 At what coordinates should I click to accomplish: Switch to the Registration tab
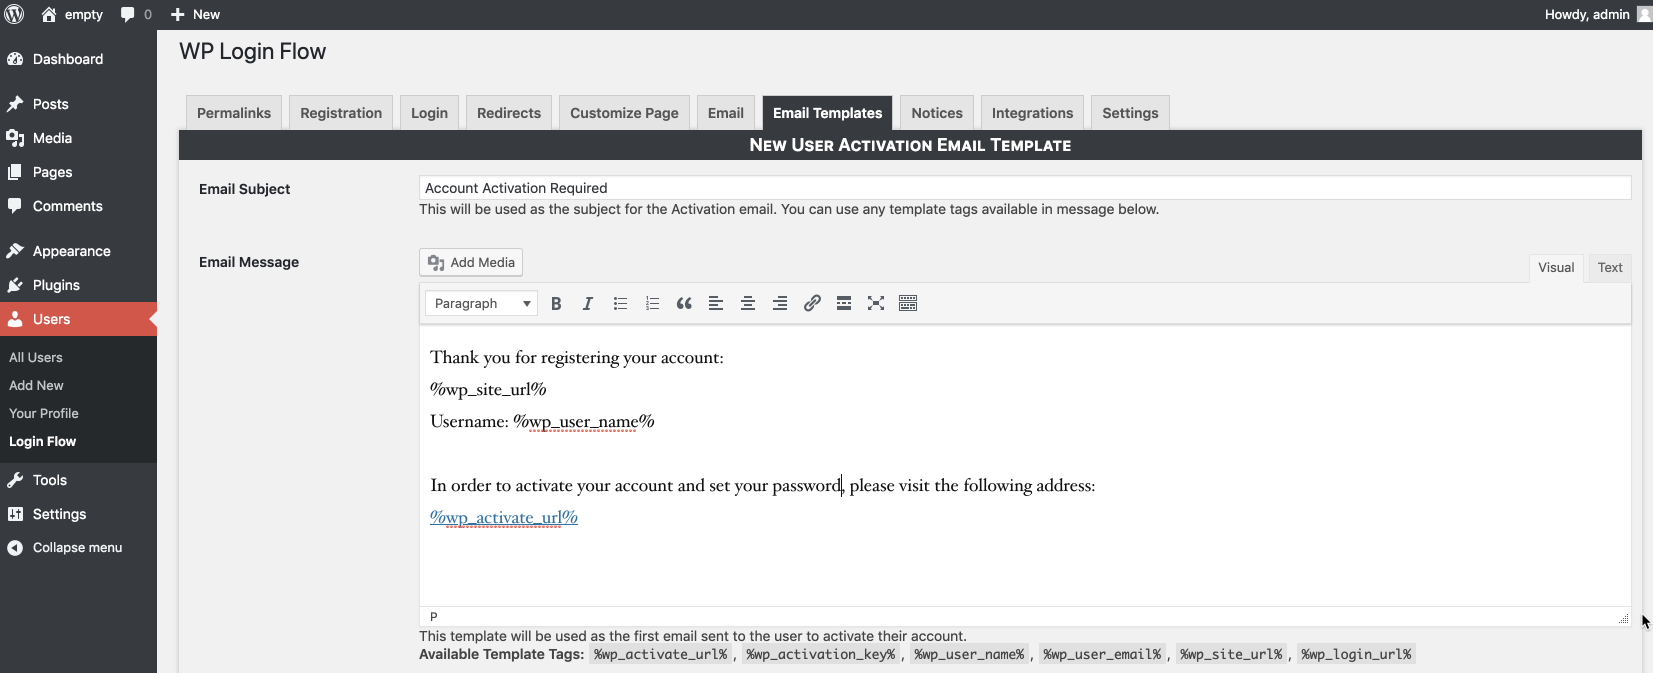tap(341, 113)
